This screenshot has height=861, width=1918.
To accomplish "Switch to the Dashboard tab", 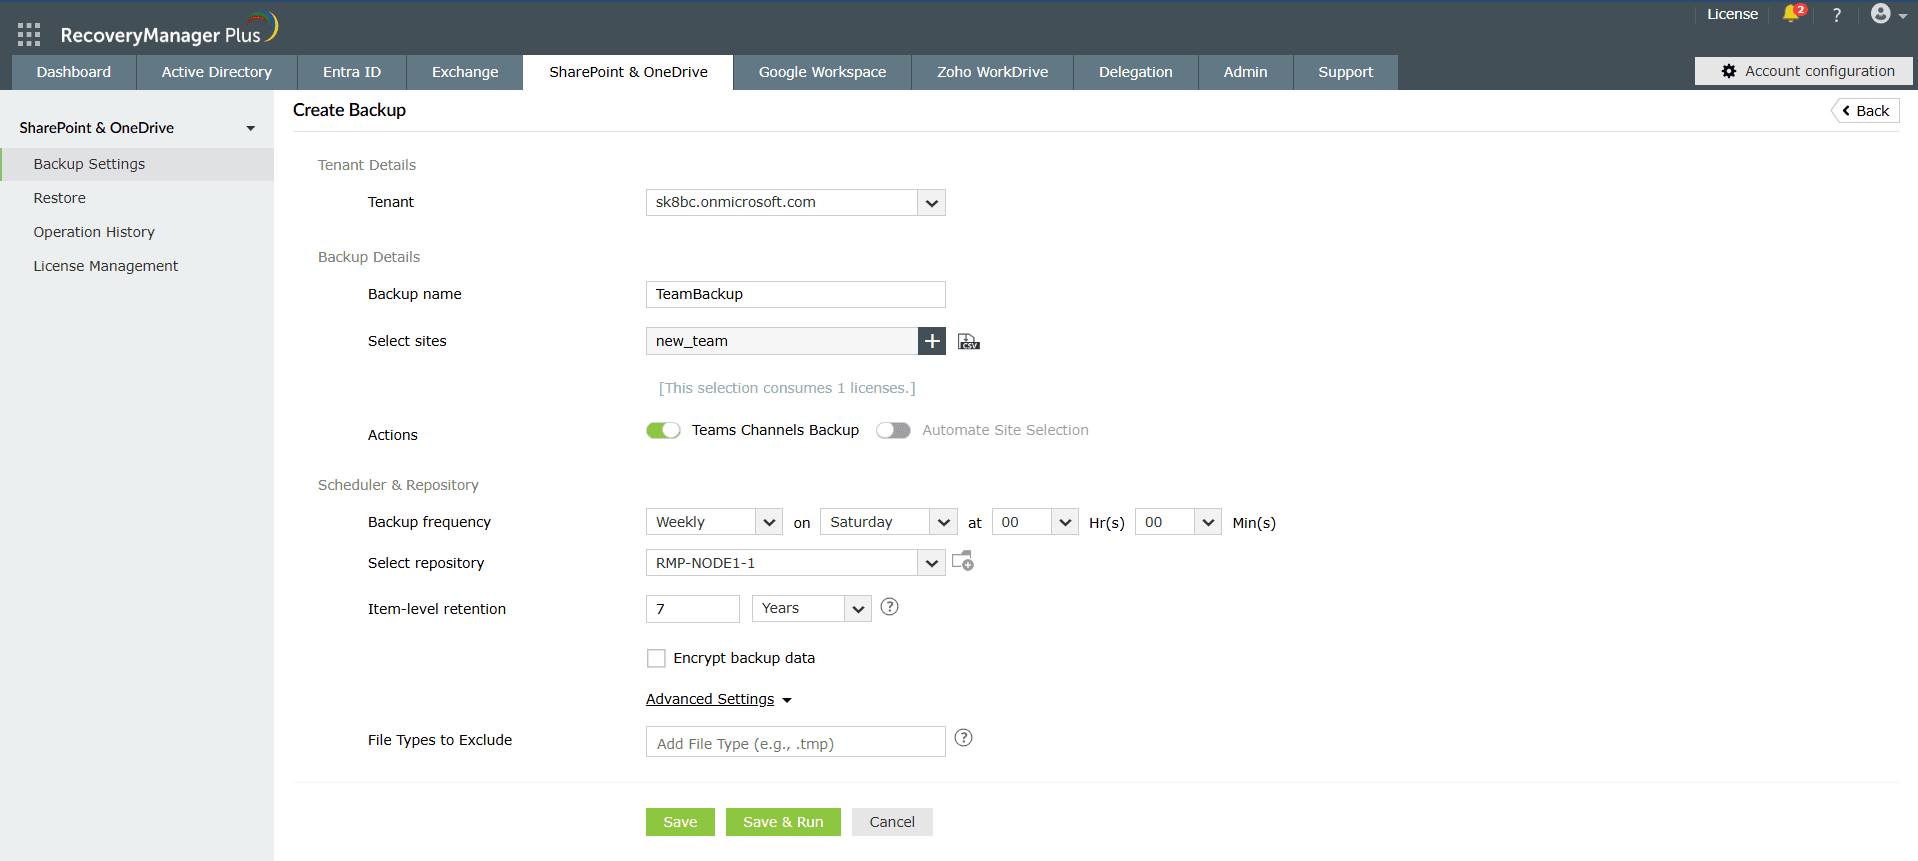I will tap(74, 72).
